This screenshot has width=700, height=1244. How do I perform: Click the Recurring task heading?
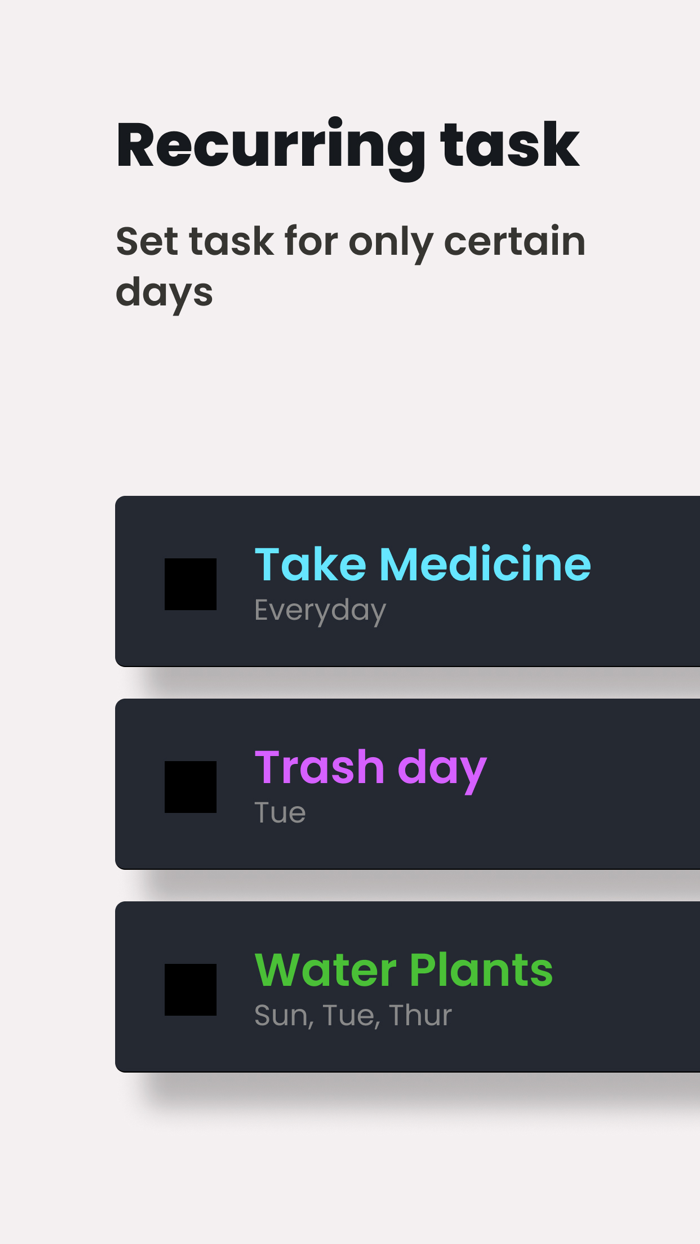[x=348, y=144]
